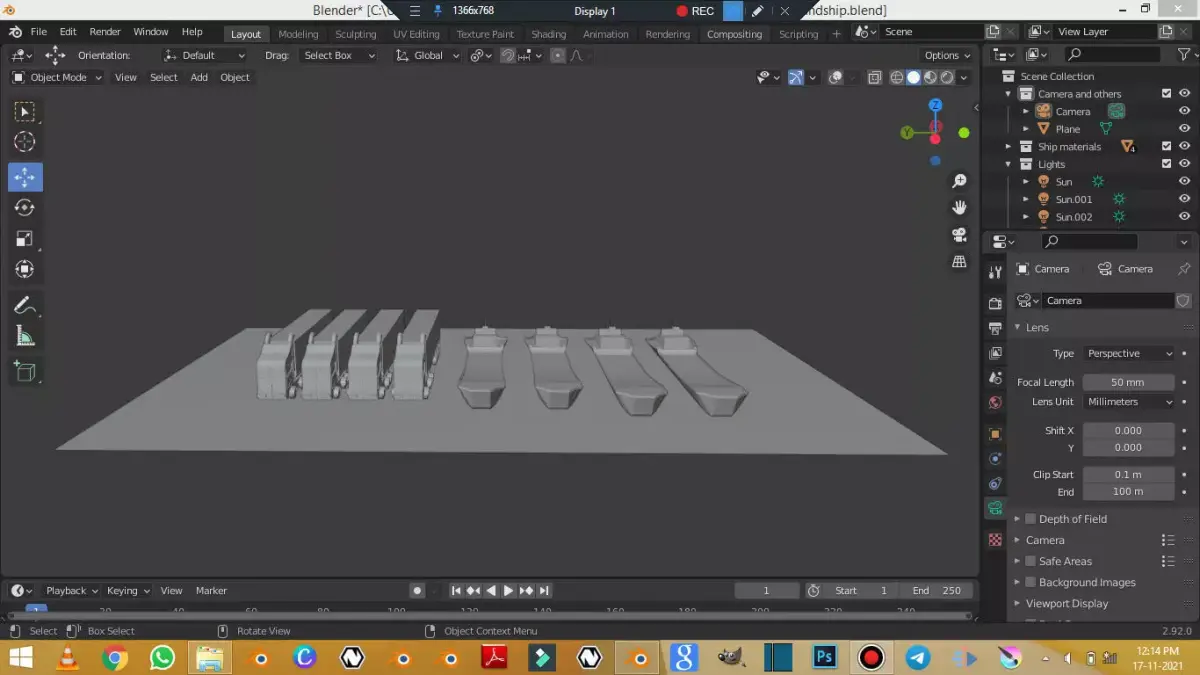Open the Playback menu in timeline

click(72, 590)
